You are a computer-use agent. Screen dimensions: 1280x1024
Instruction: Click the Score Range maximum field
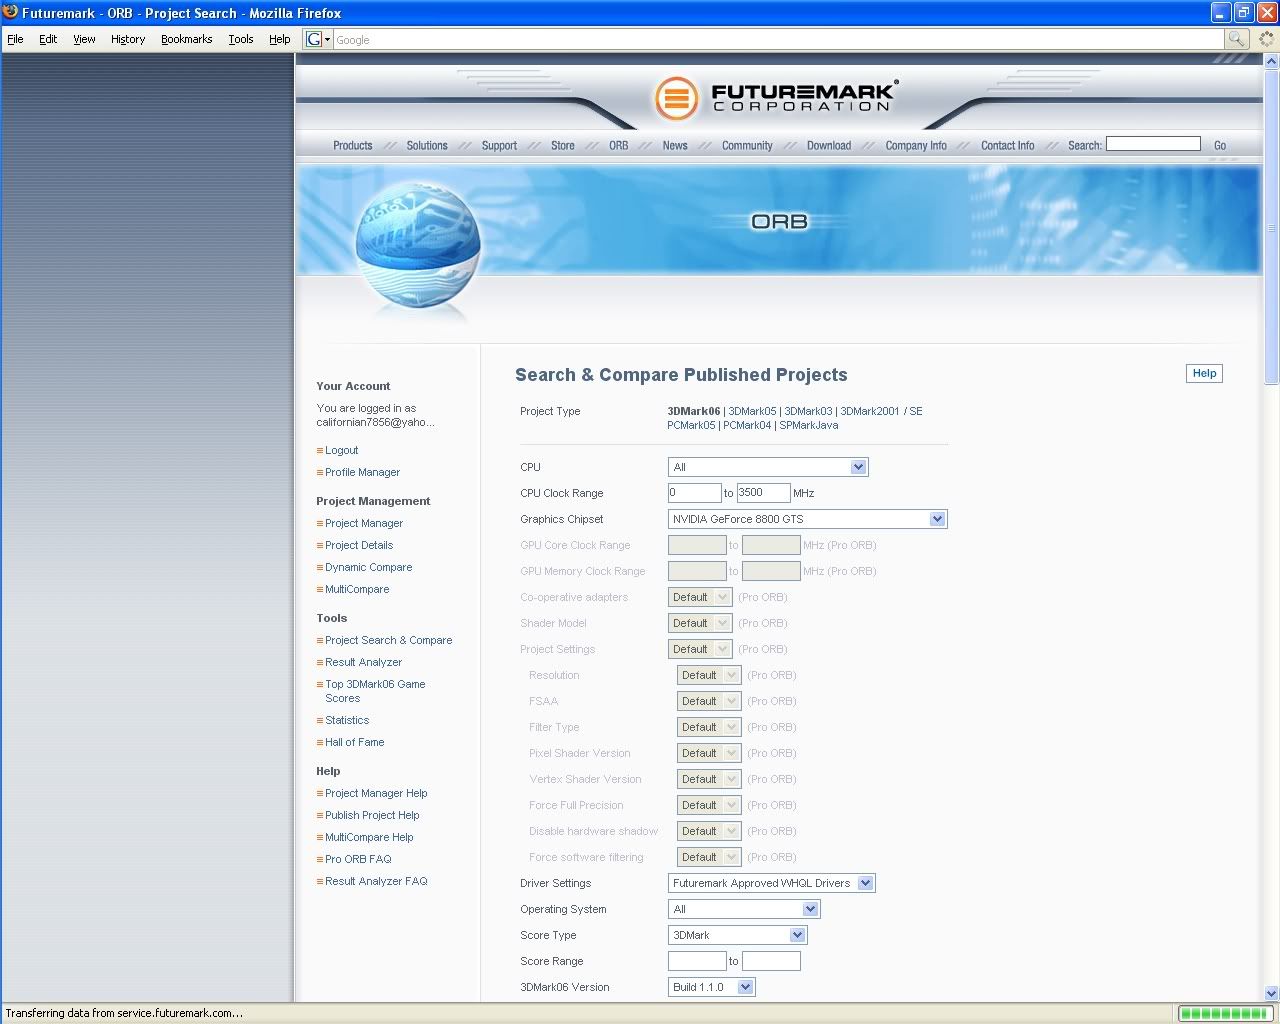[x=771, y=961]
